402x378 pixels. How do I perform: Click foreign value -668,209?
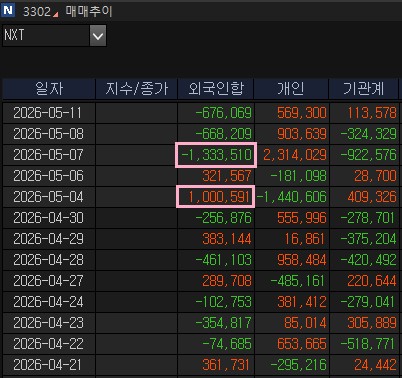[223, 134]
